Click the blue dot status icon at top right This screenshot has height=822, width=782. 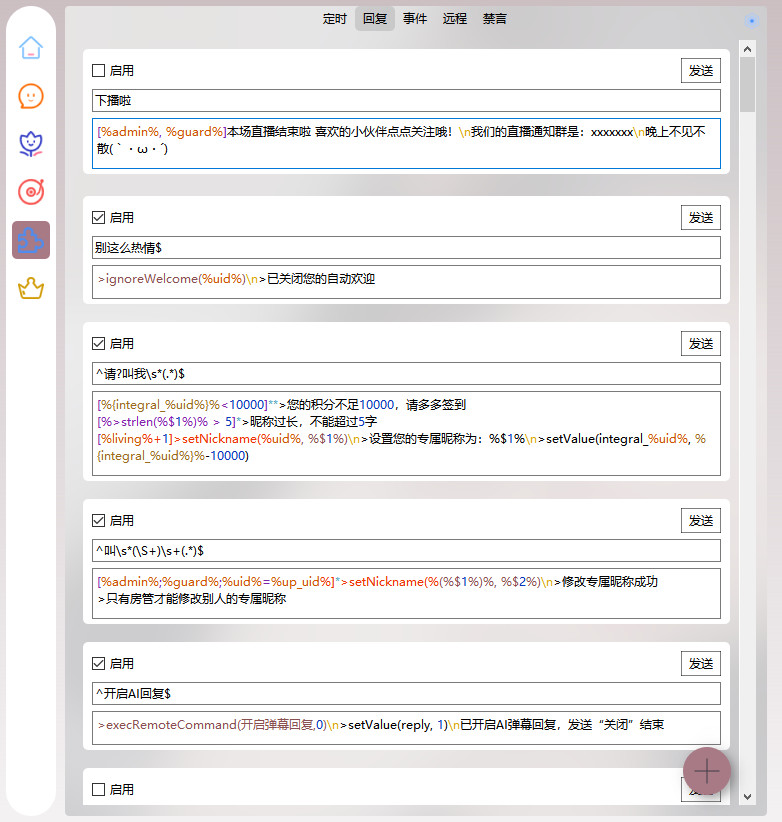(x=752, y=20)
